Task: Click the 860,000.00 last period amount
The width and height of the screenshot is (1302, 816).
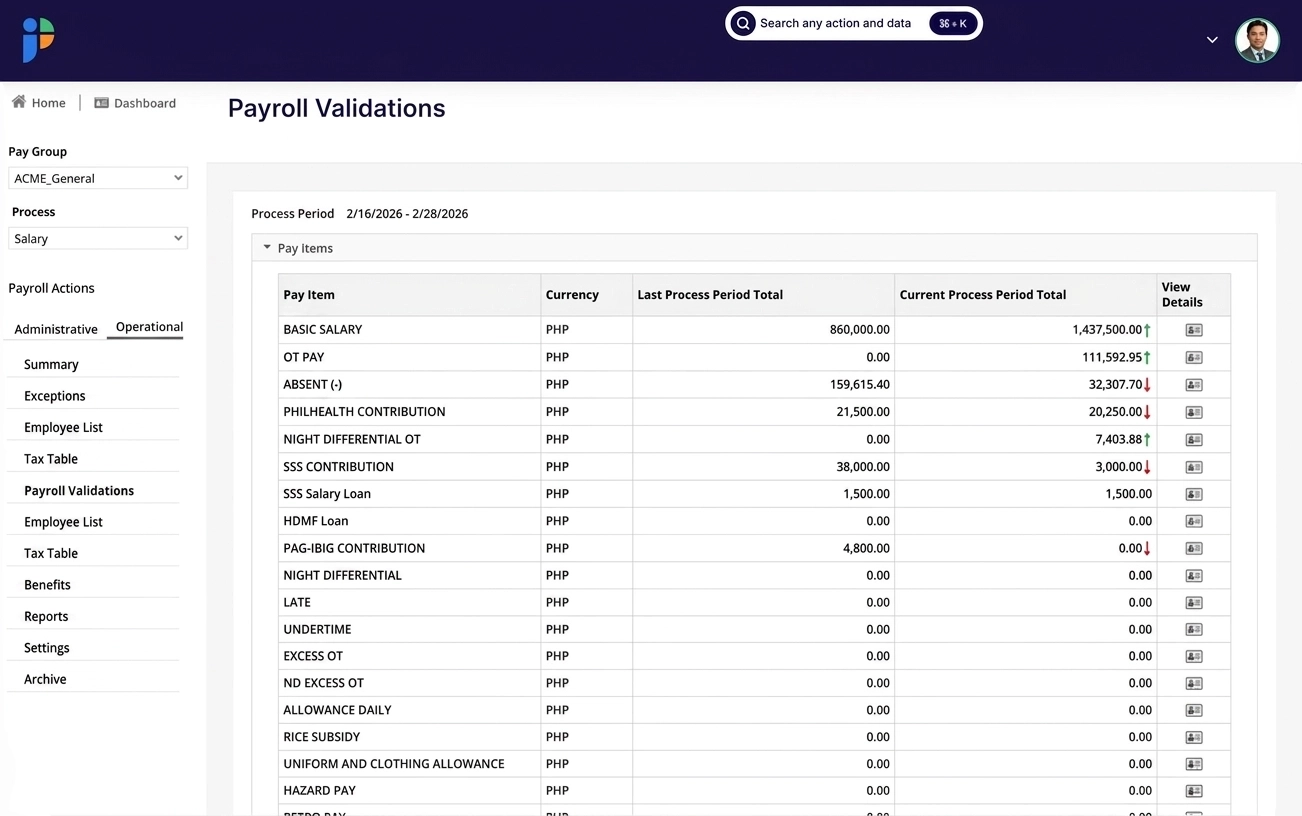Action: click(860, 330)
